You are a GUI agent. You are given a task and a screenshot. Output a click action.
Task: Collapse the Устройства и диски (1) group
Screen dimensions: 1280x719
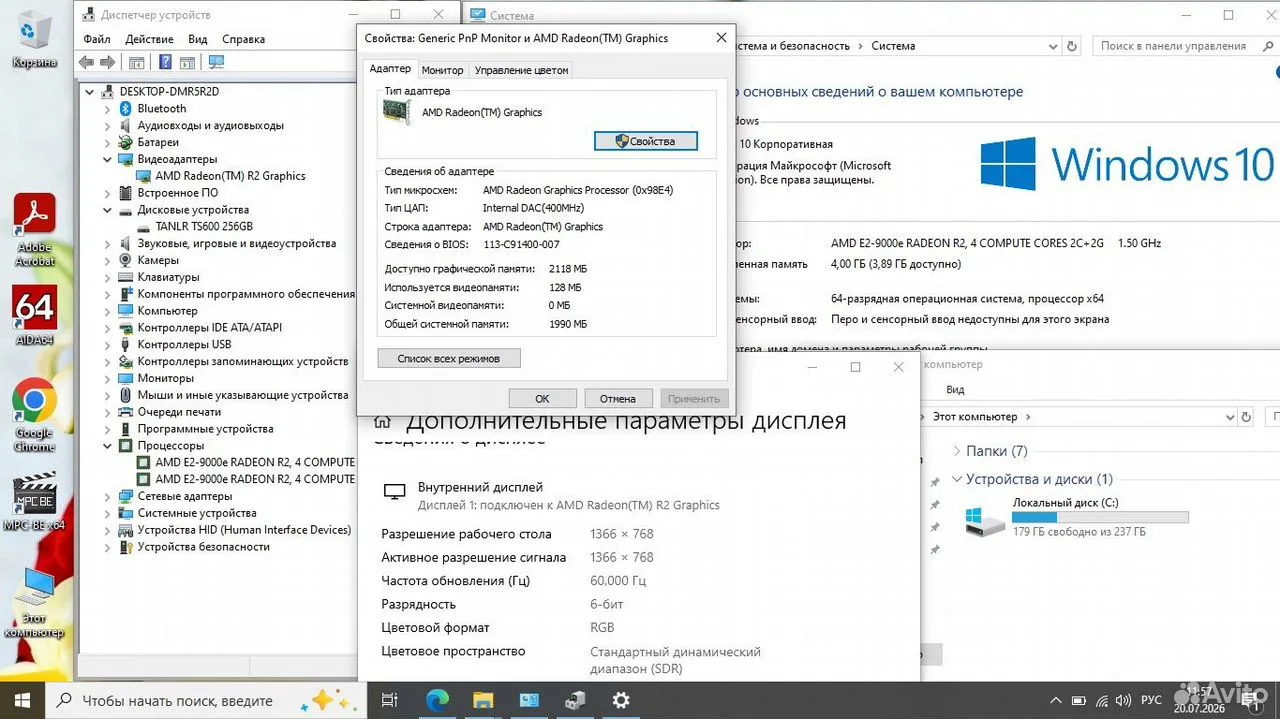tap(957, 479)
